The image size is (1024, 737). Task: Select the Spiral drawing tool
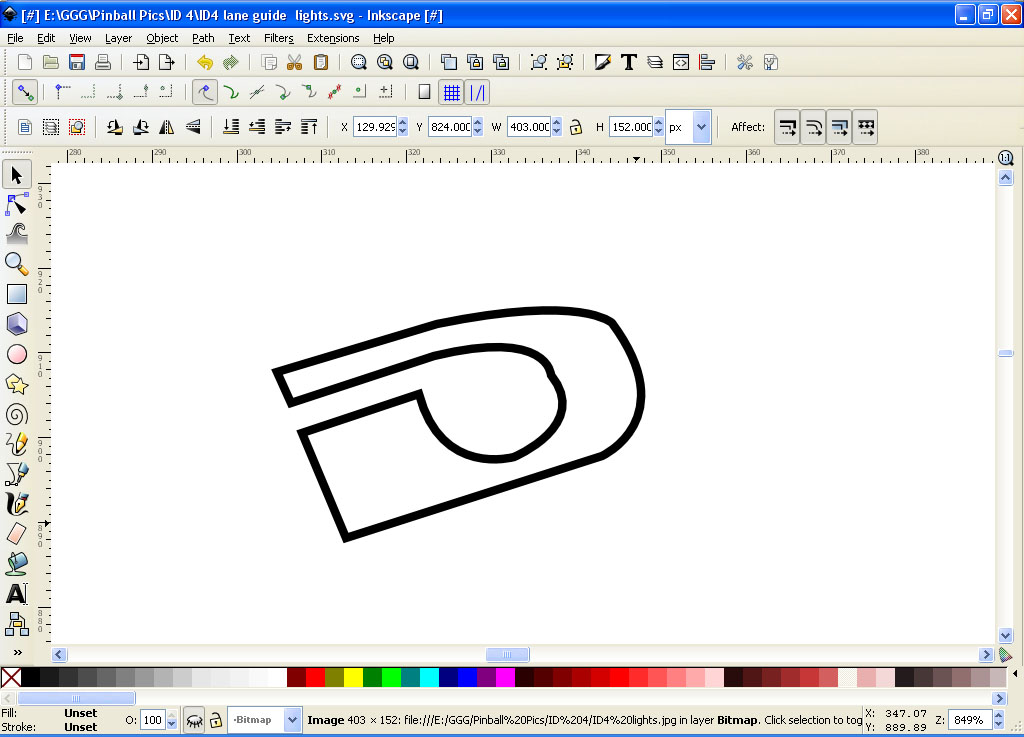click(x=17, y=414)
